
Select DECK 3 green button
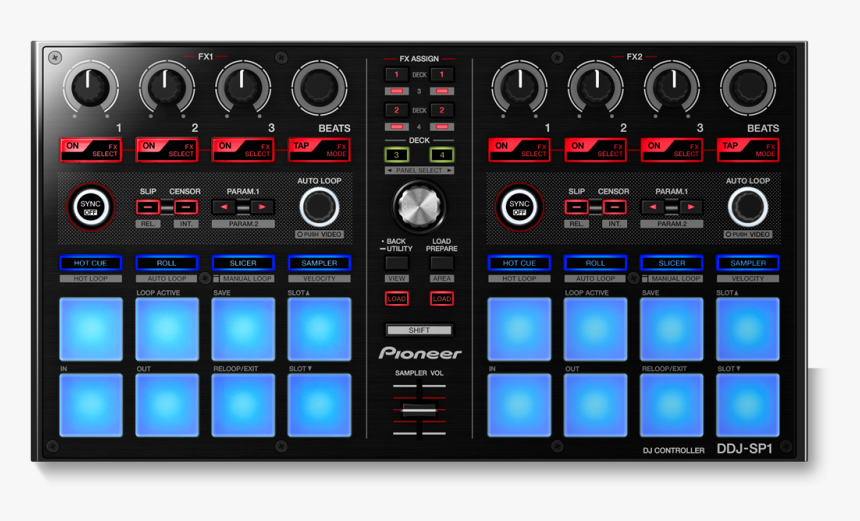[x=397, y=155]
